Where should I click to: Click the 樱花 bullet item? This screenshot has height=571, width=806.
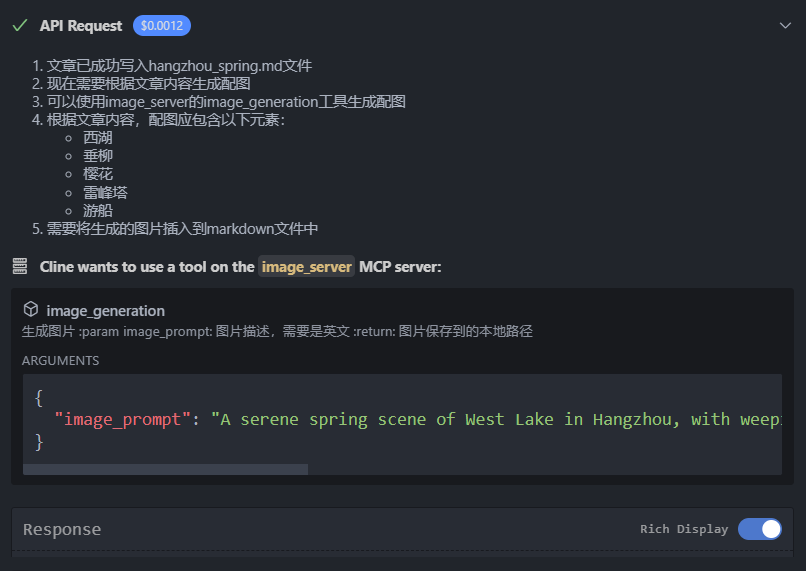pyautogui.click(x=98, y=174)
